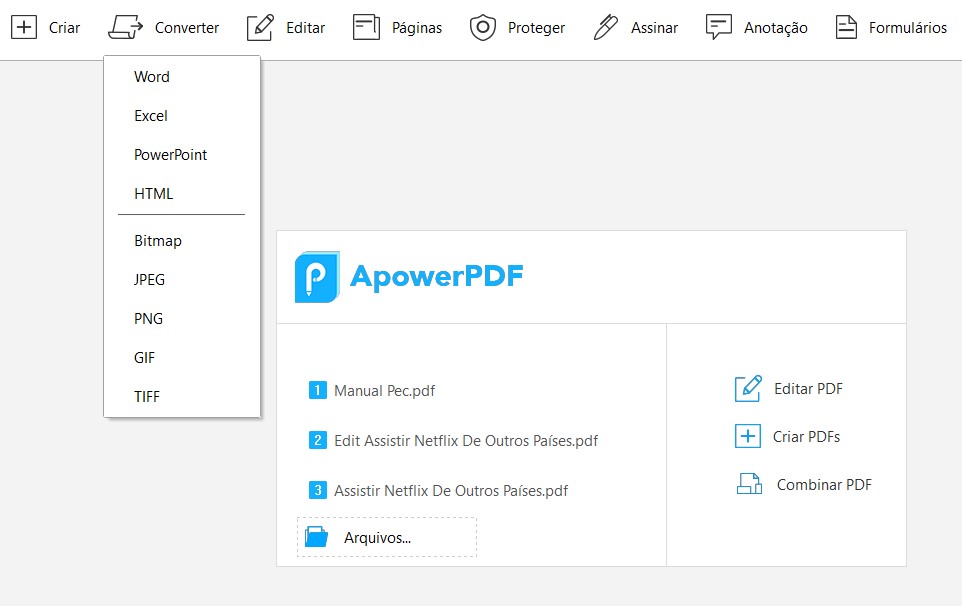Choose Excel from the conversion menu

(149, 115)
